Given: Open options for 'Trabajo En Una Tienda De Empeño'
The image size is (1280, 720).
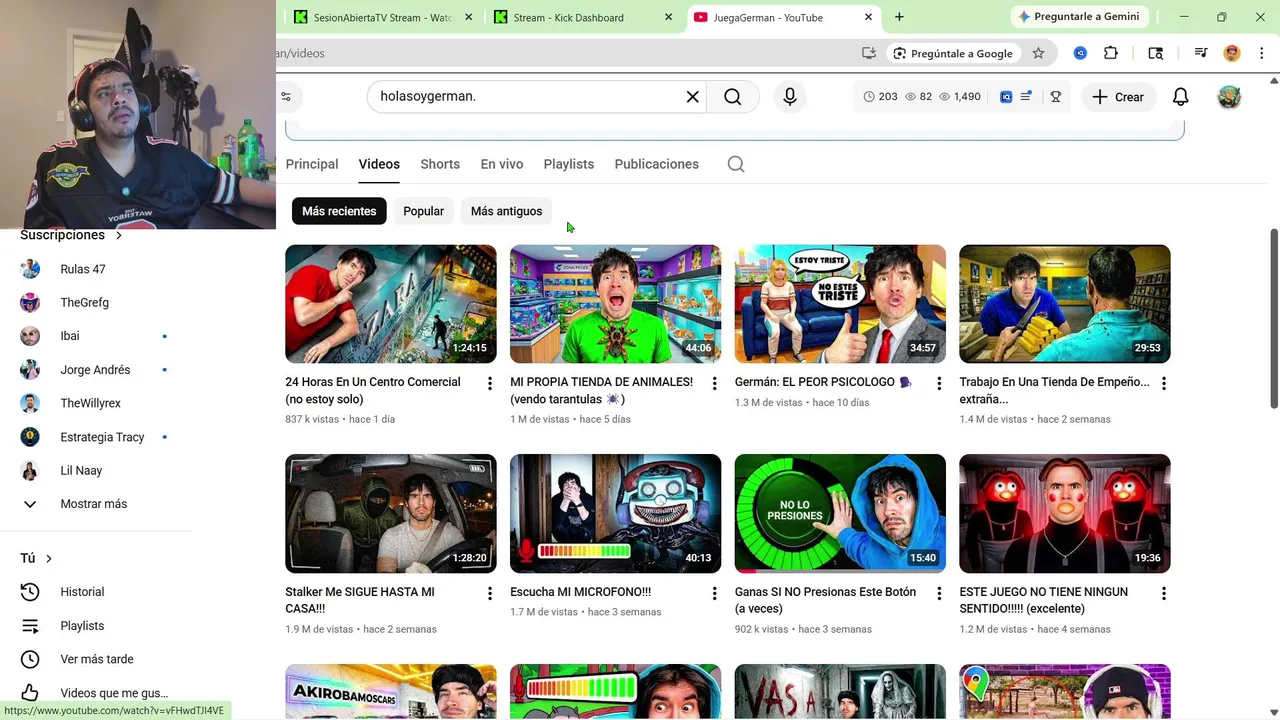Looking at the screenshot, I should click(1163, 383).
